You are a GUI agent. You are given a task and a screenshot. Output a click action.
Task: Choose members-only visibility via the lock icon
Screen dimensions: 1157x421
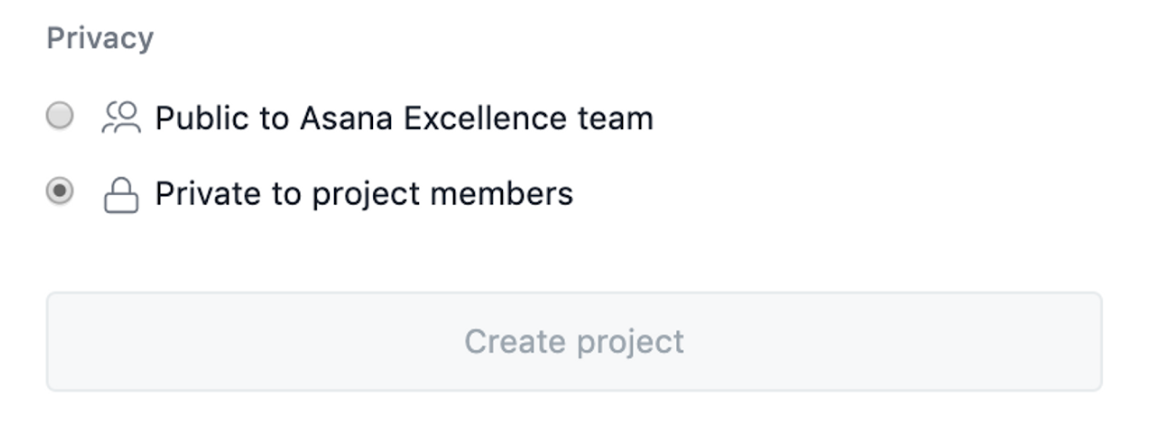pos(122,194)
